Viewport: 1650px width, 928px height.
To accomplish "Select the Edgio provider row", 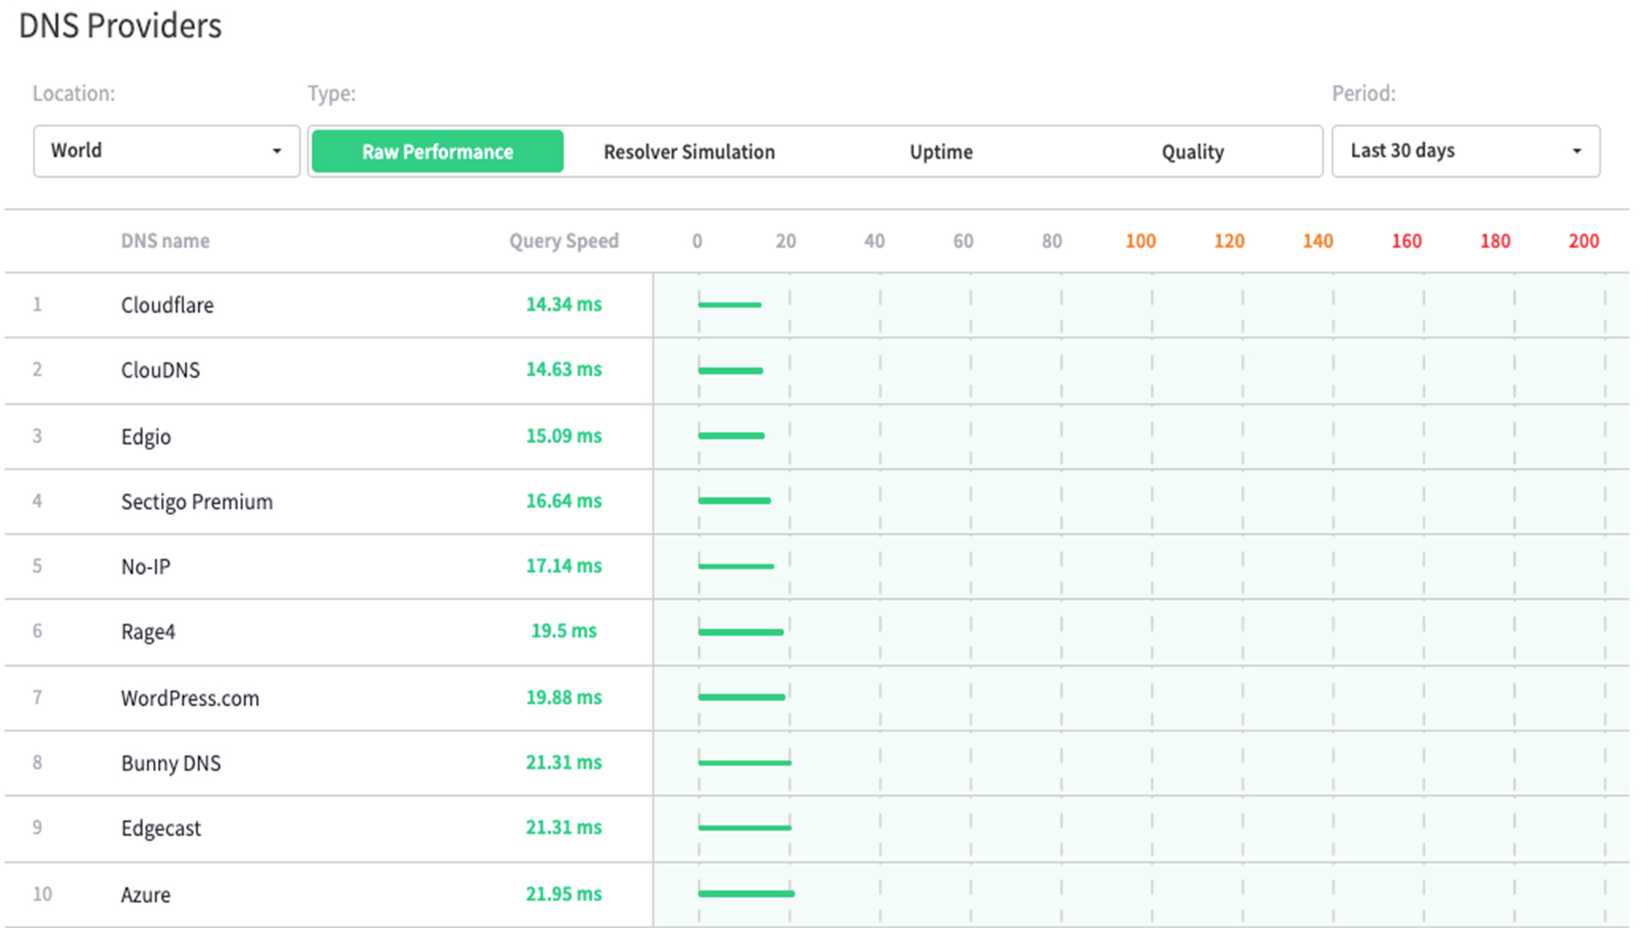I will pyautogui.click(x=145, y=436).
